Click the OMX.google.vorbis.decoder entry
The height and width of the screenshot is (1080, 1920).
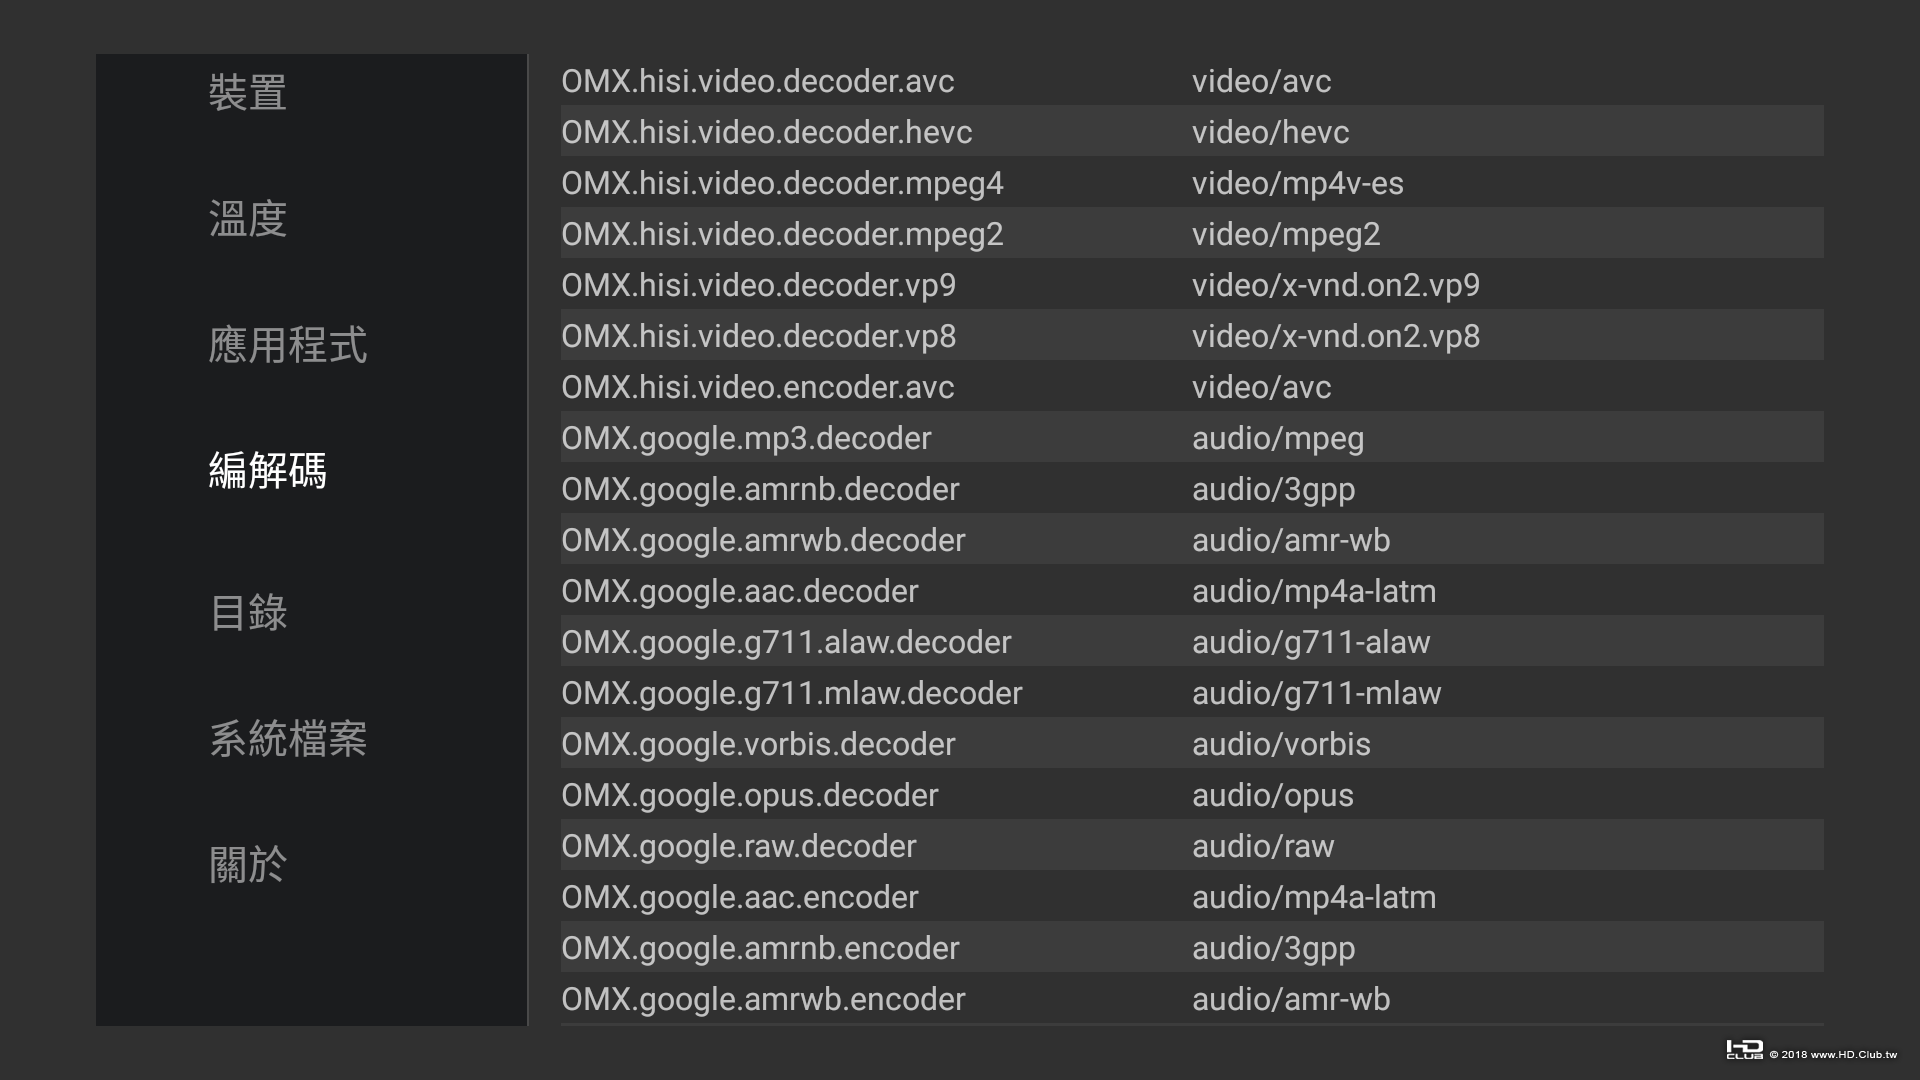[758, 744]
